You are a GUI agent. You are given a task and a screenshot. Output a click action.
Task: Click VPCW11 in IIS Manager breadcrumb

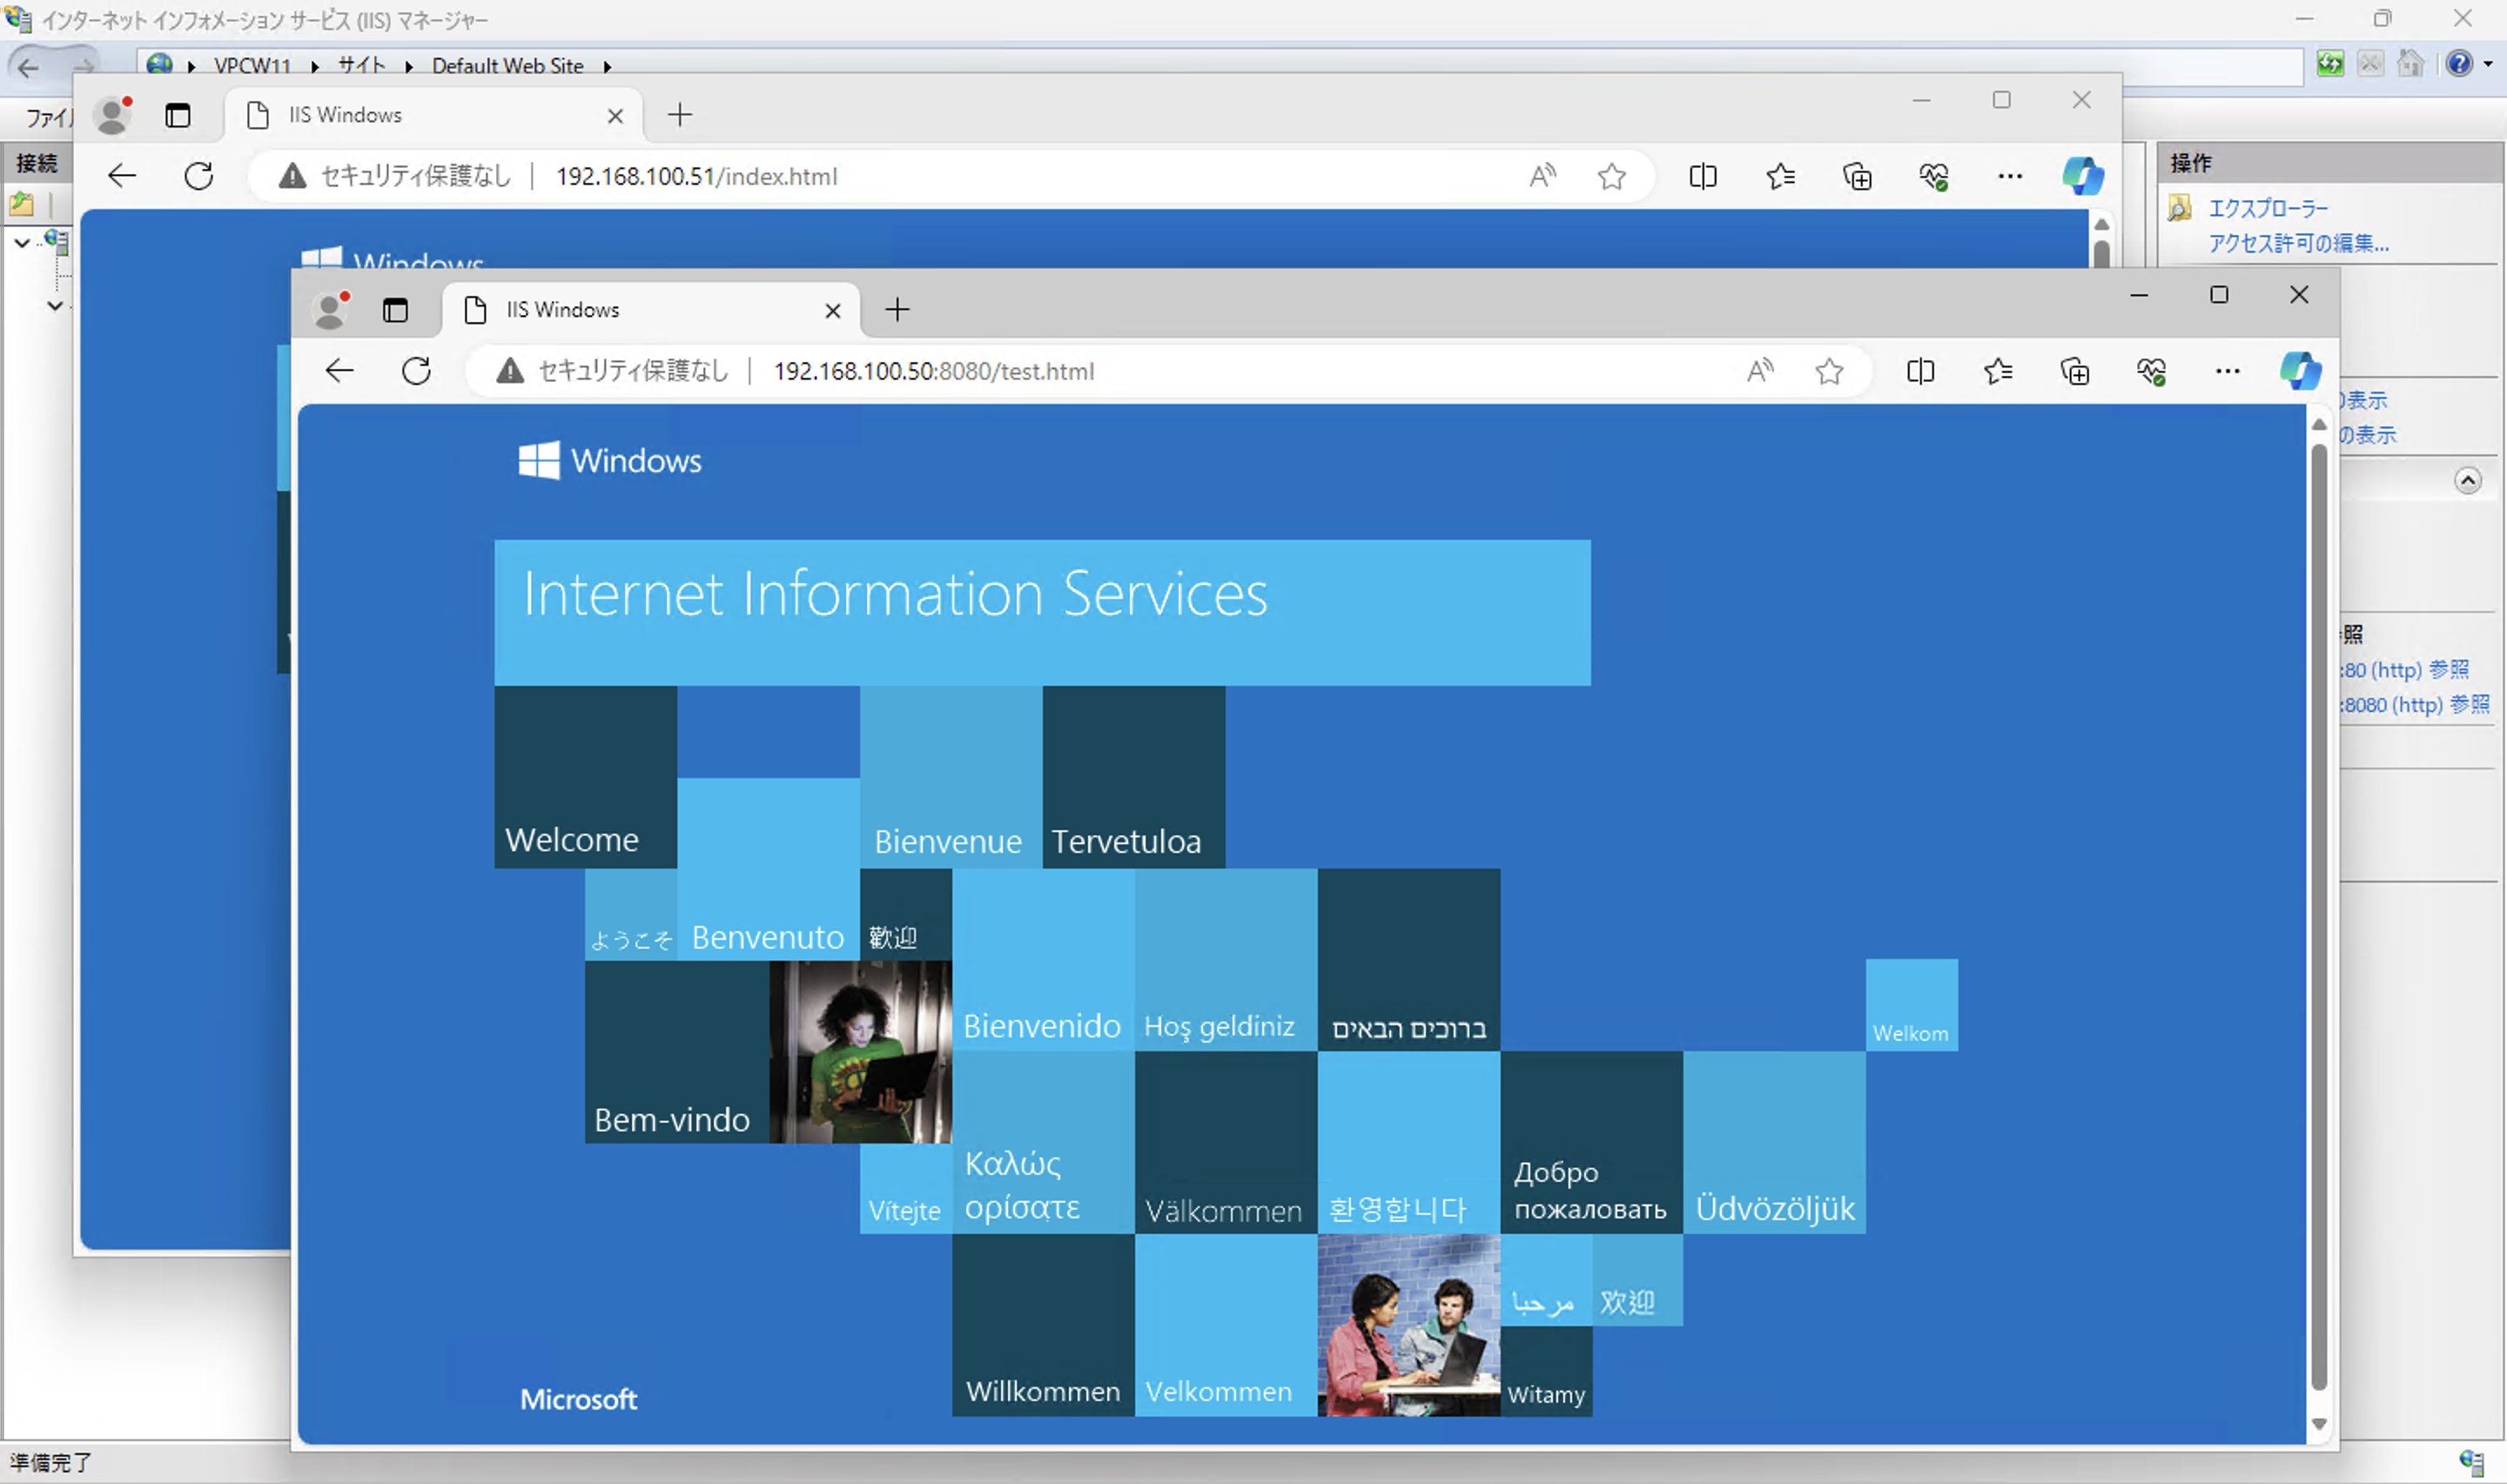252,66
